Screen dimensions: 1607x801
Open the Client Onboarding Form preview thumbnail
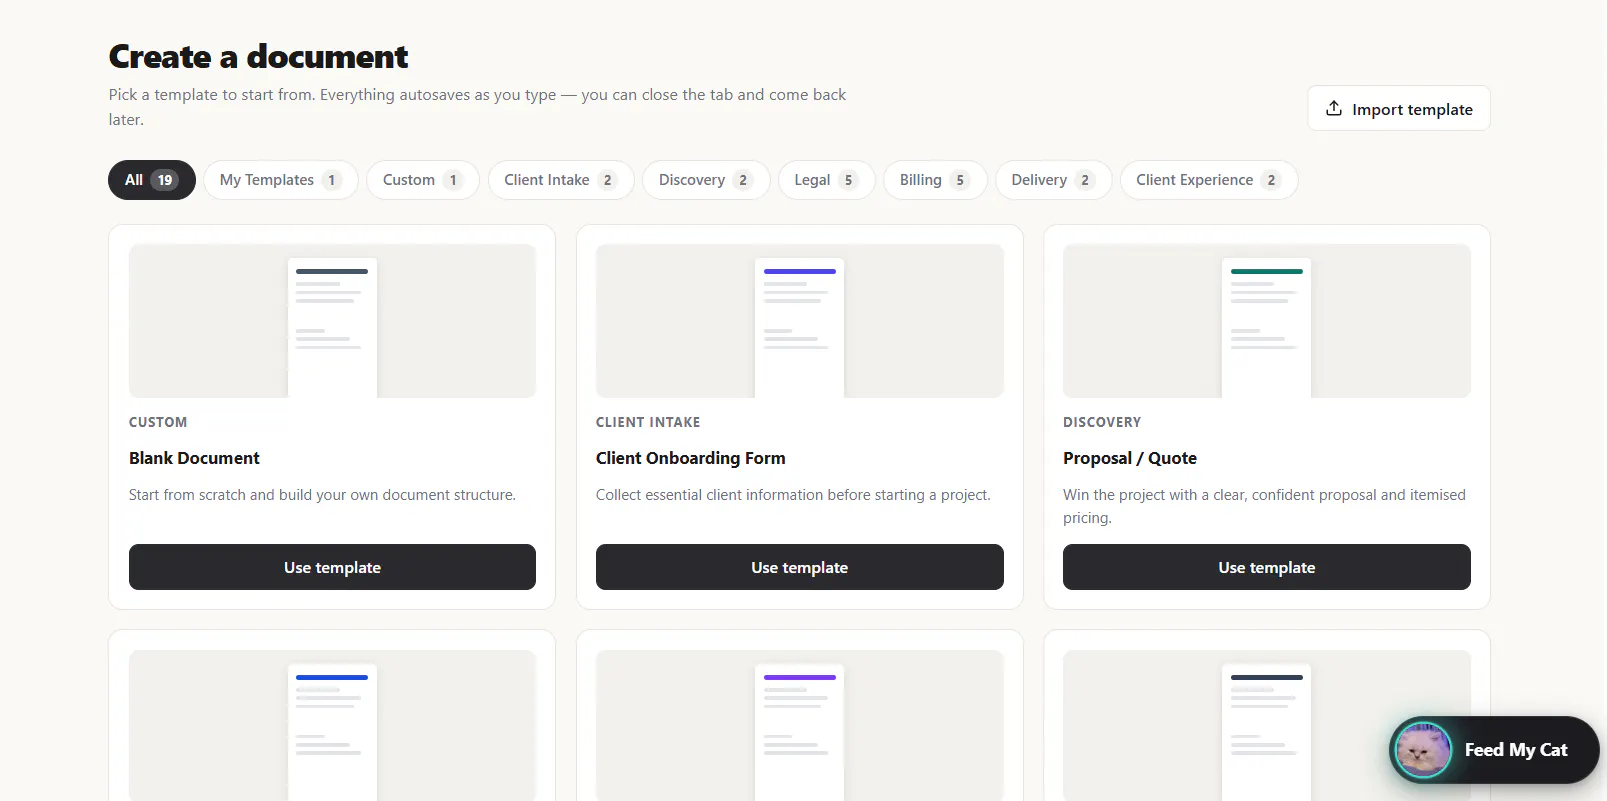click(800, 321)
